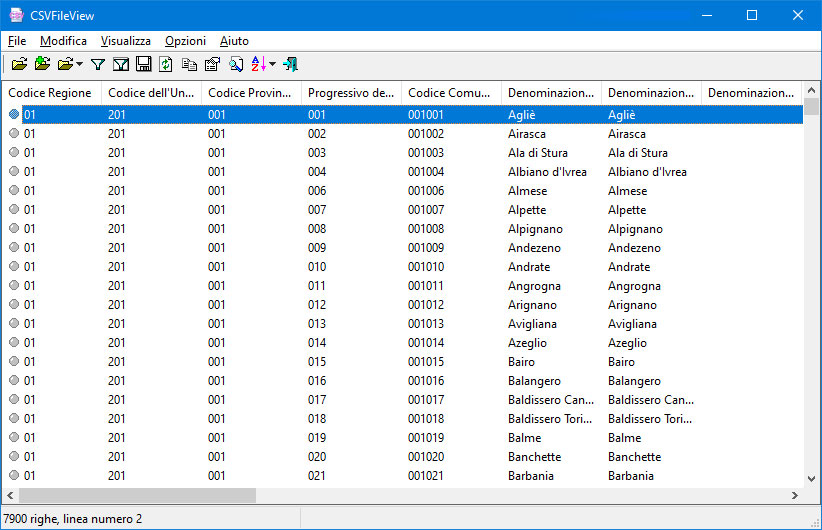This screenshot has width=822, height=530.
Task: Click the horizontal scrollbar right arrow
Action: tap(795, 495)
